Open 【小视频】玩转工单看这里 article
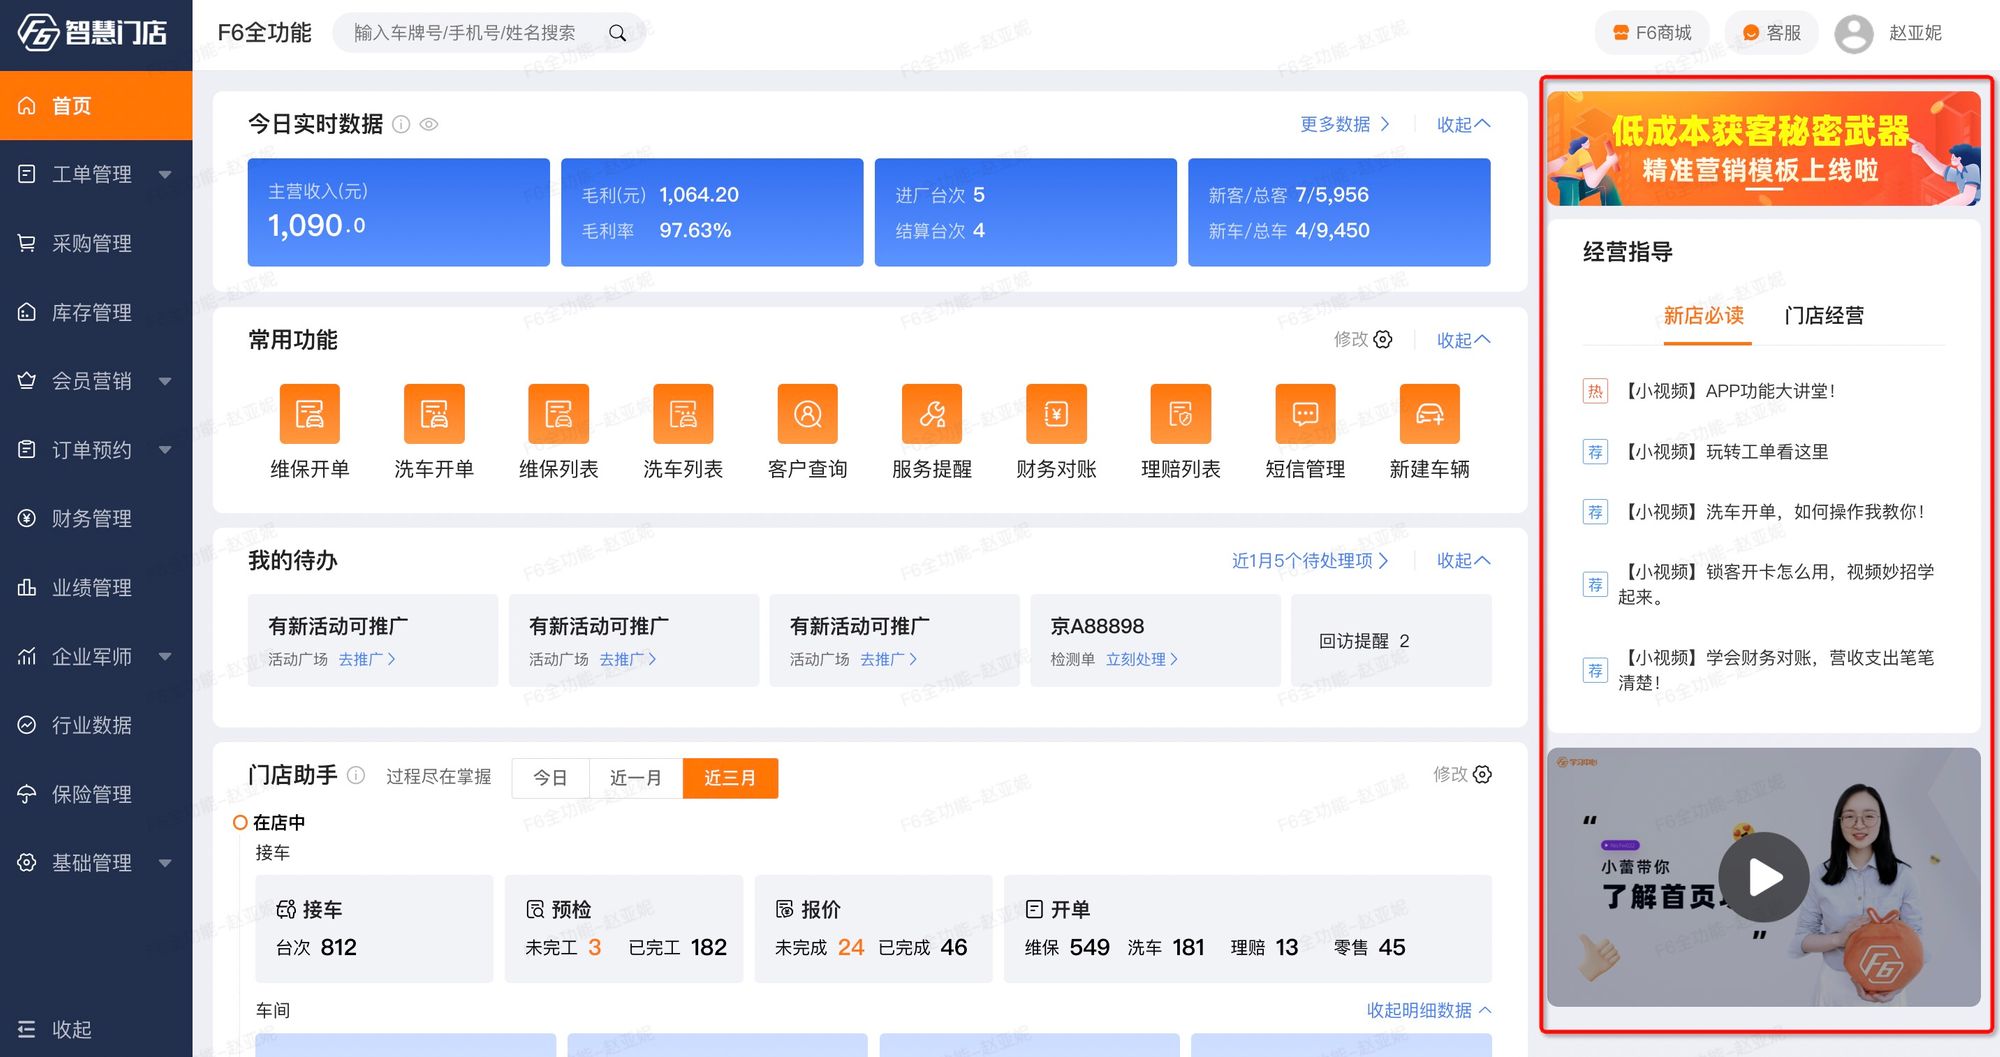The width and height of the screenshot is (2000, 1057). coord(1723,452)
